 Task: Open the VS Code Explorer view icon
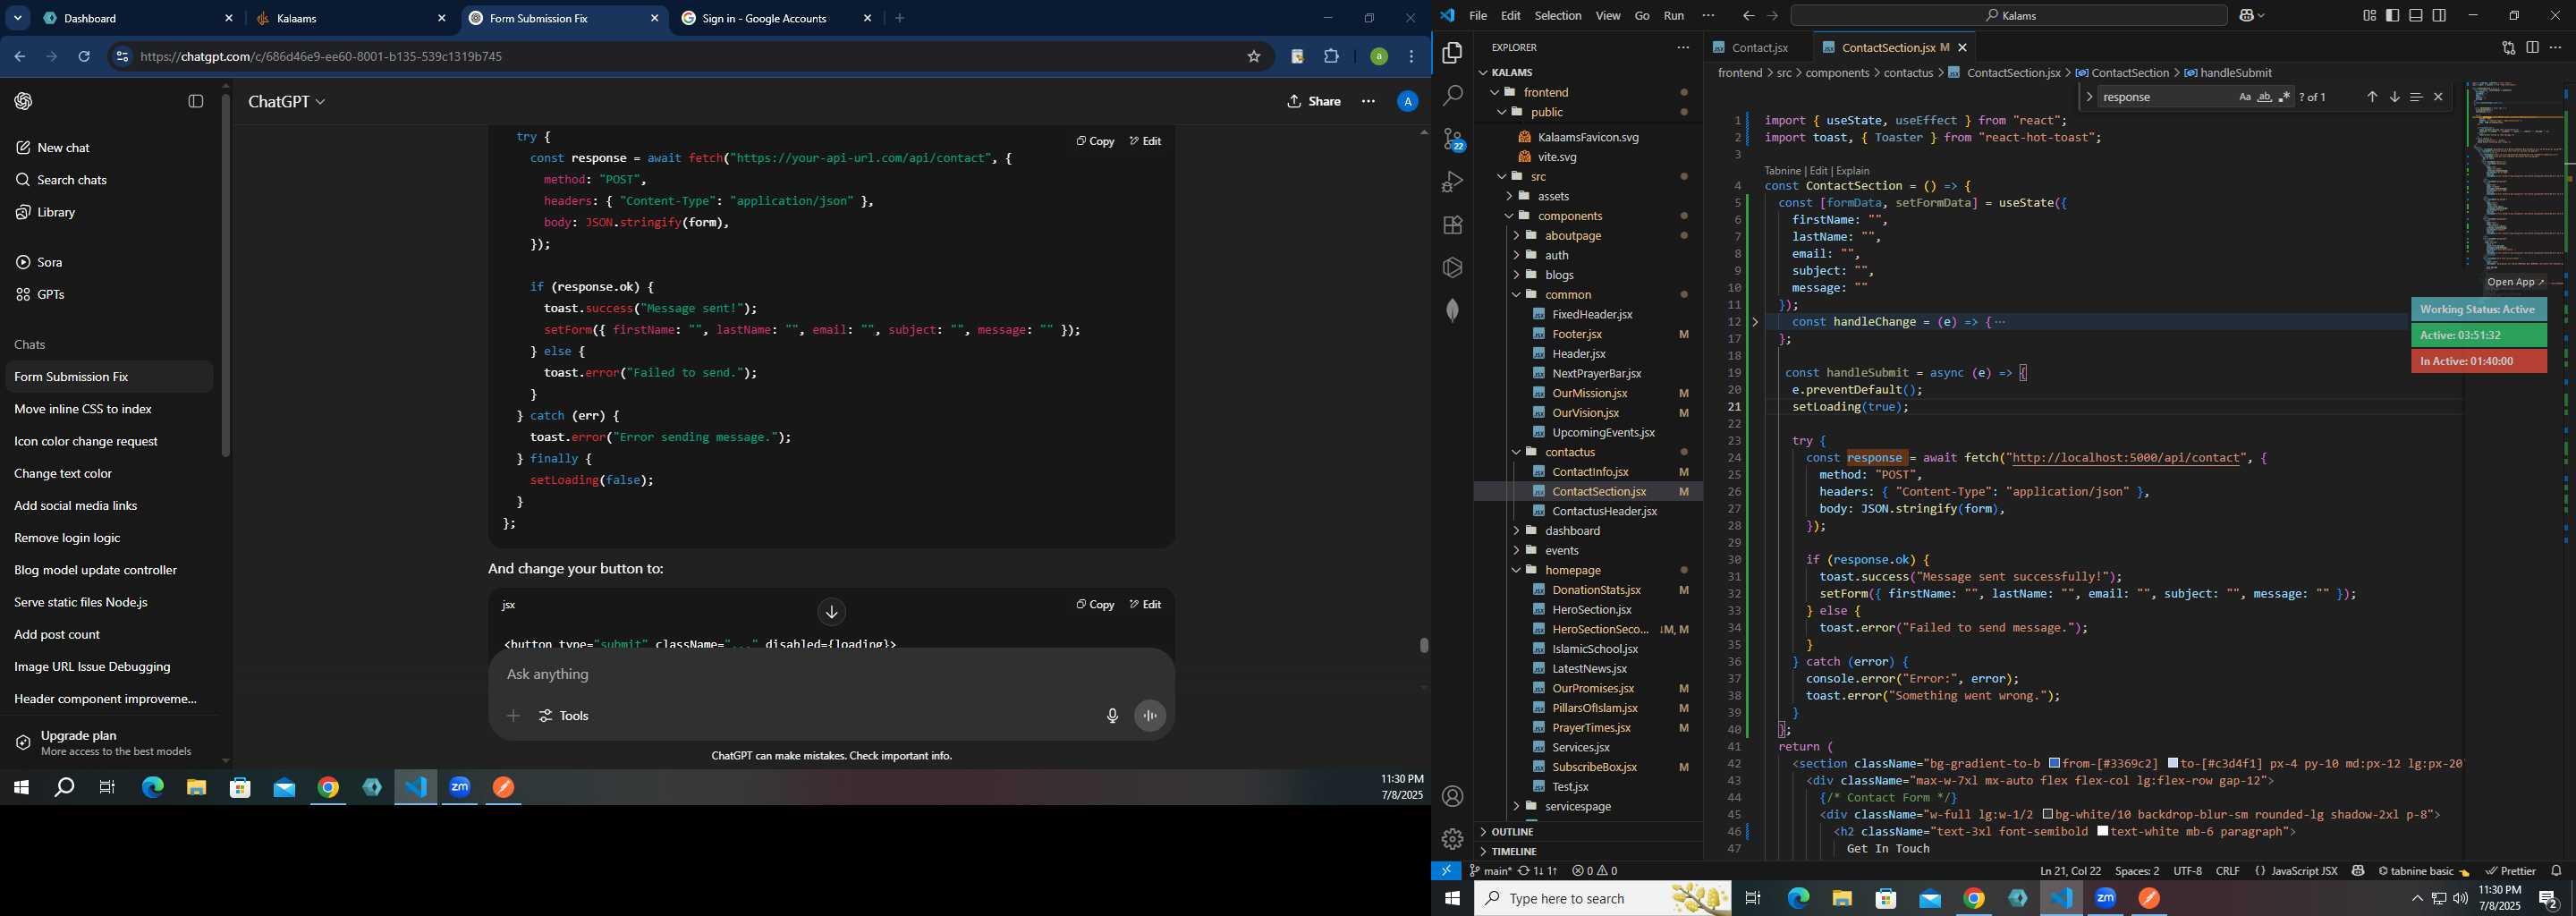(1452, 53)
